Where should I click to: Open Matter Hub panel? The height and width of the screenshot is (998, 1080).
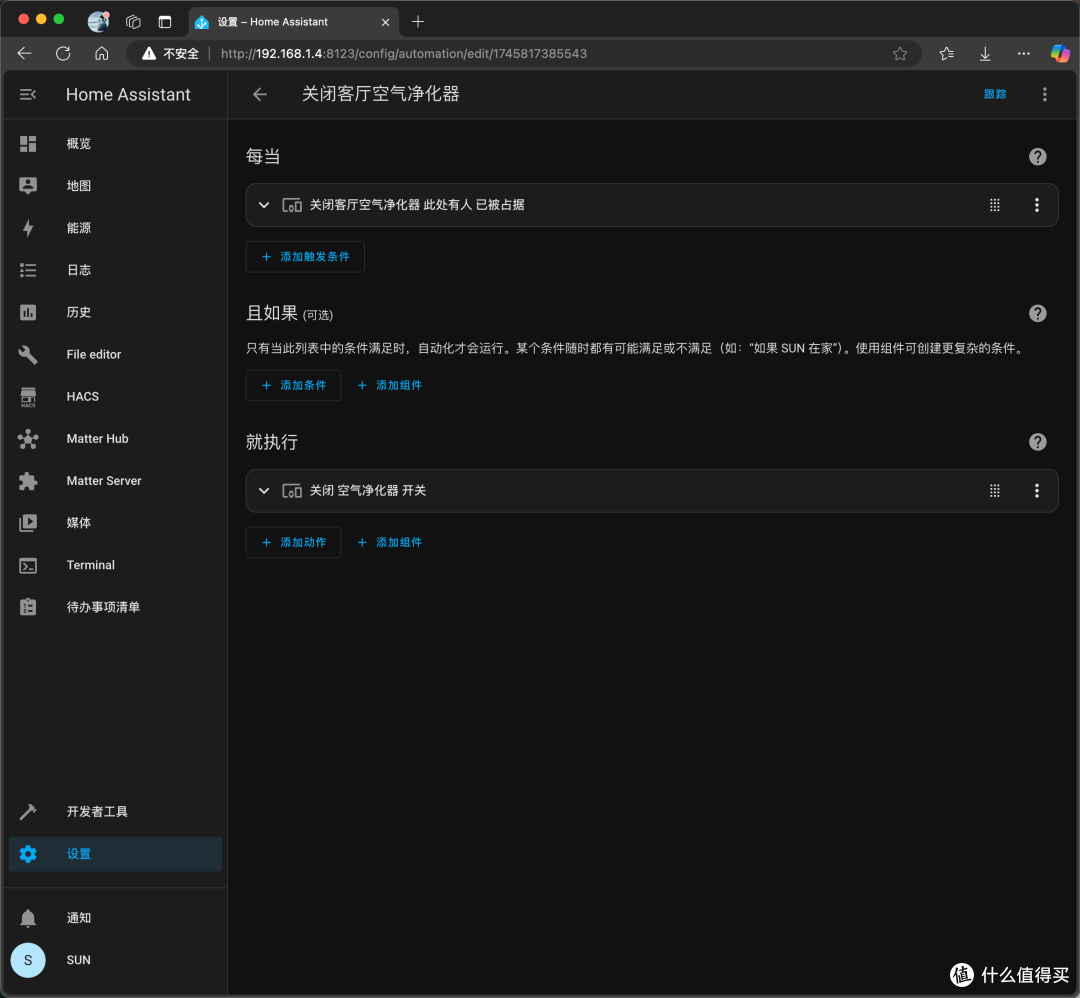pyautogui.click(x=115, y=439)
